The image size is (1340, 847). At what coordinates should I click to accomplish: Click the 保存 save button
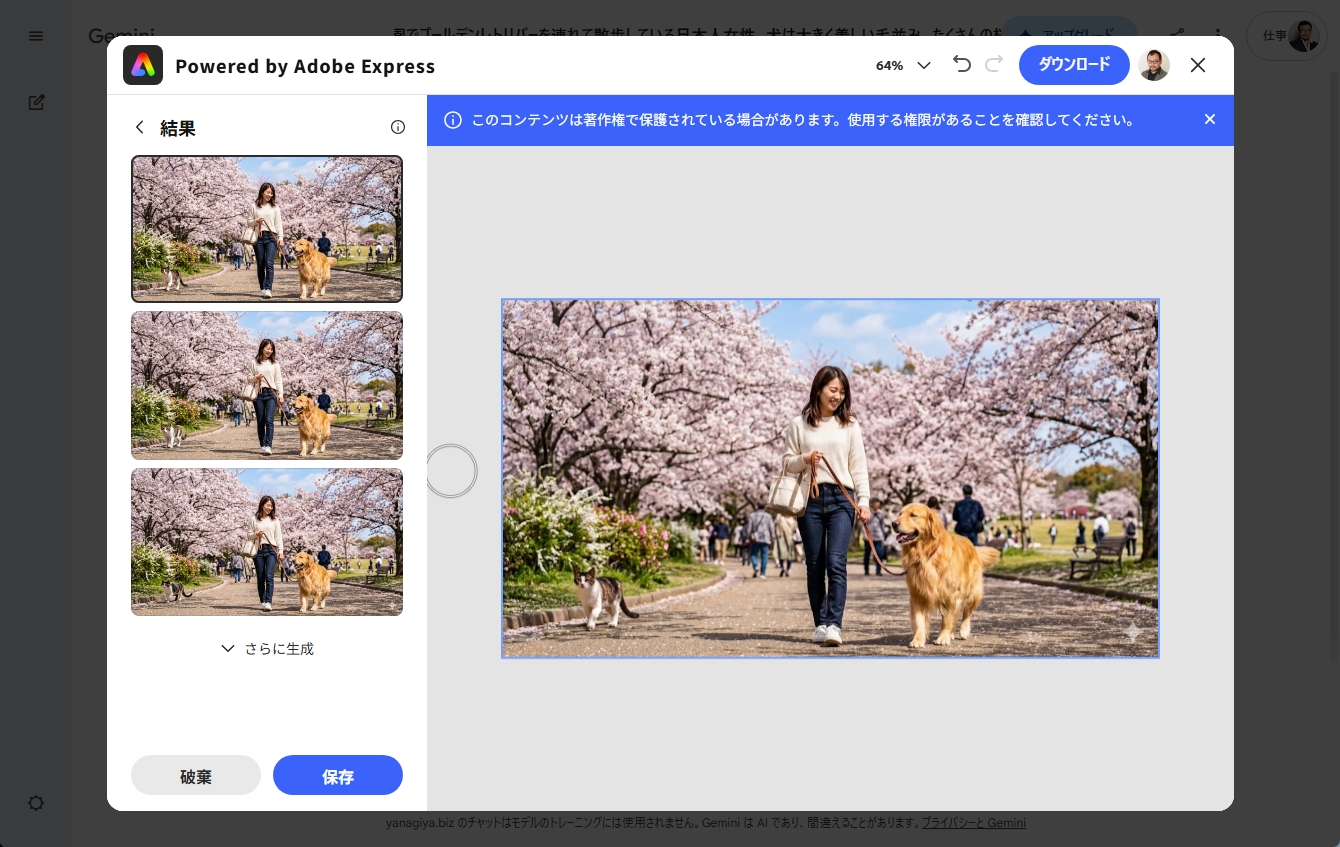click(x=338, y=775)
